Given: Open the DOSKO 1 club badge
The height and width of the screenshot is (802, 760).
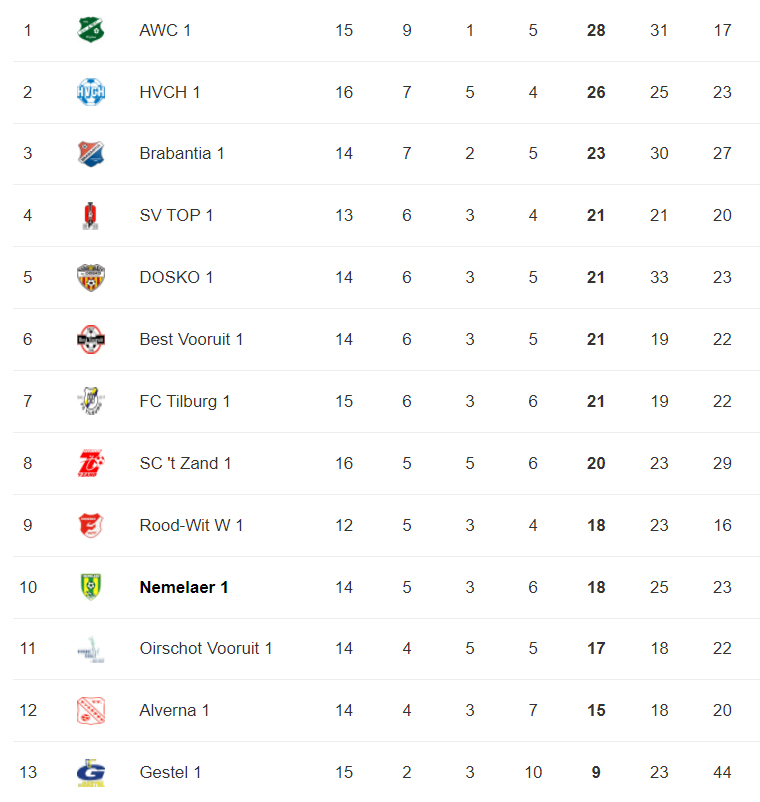Looking at the screenshot, I should click(91, 277).
